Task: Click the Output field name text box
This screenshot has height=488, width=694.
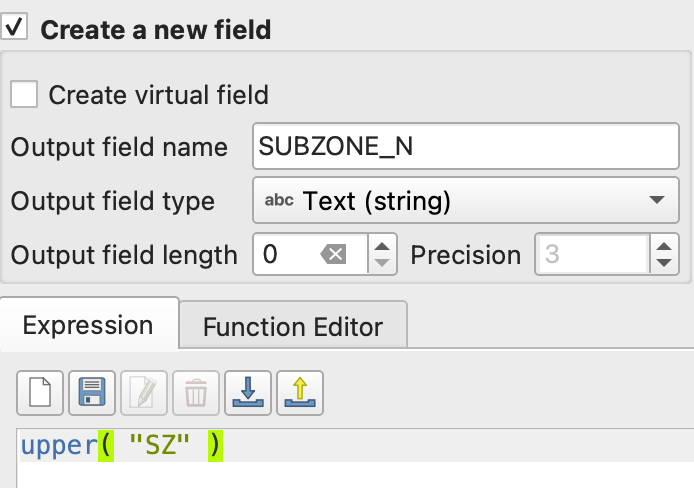Action: pyautogui.click(x=466, y=148)
